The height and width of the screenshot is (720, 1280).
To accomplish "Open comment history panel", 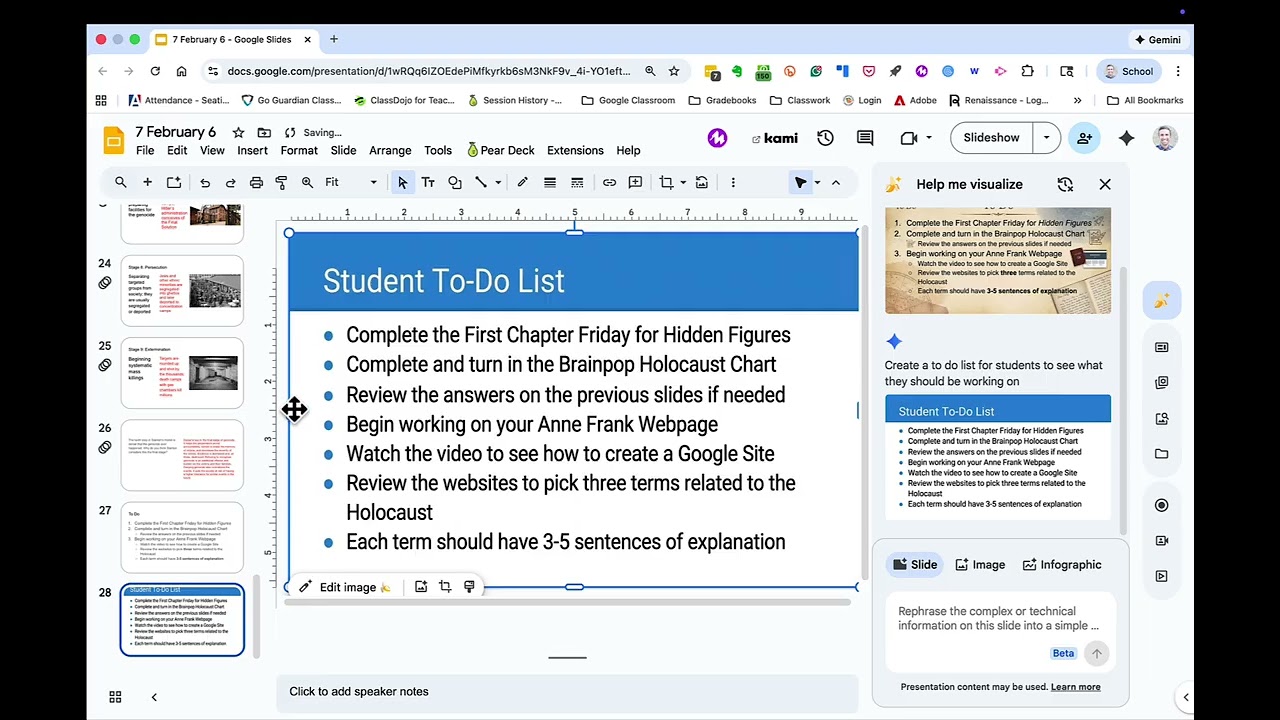I will click(x=865, y=138).
